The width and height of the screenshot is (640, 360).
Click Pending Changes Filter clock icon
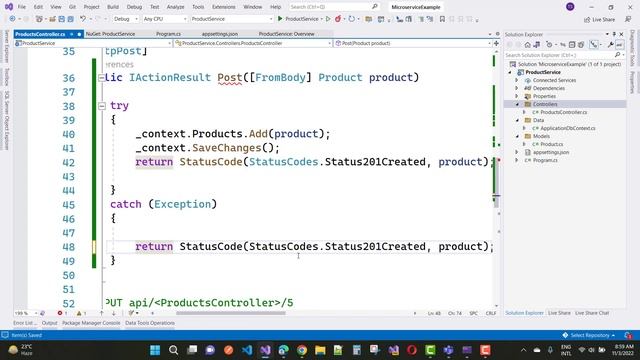pyautogui.click(x=549, y=44)
